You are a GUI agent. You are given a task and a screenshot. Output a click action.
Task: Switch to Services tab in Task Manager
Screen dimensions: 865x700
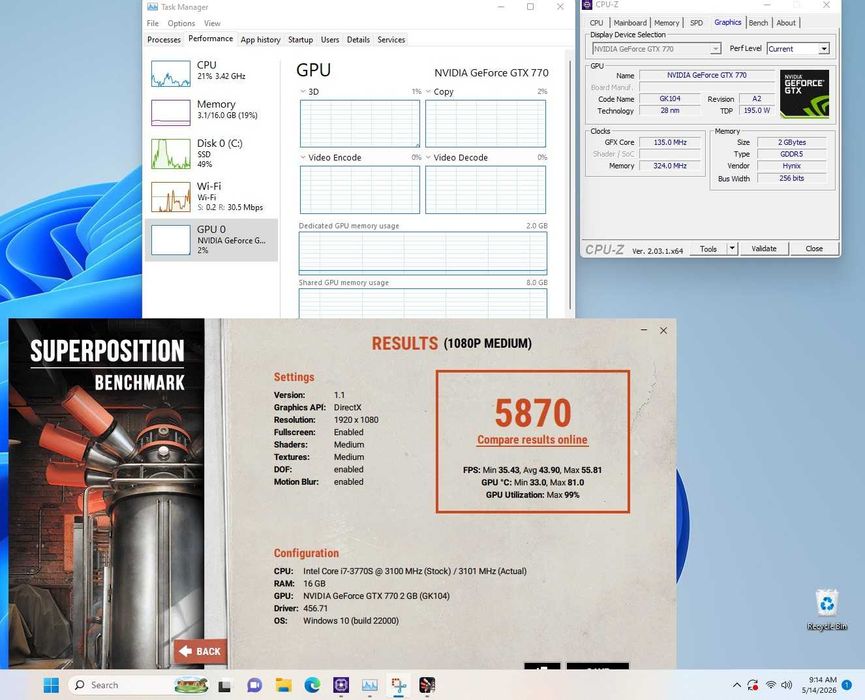coord(391,40)
